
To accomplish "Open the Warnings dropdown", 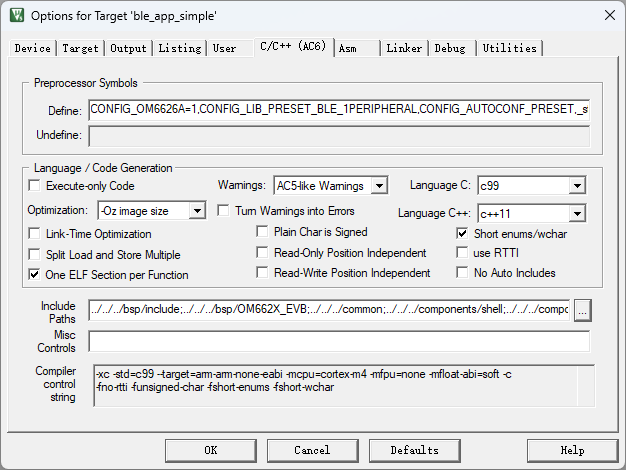I will coord(331,186).
